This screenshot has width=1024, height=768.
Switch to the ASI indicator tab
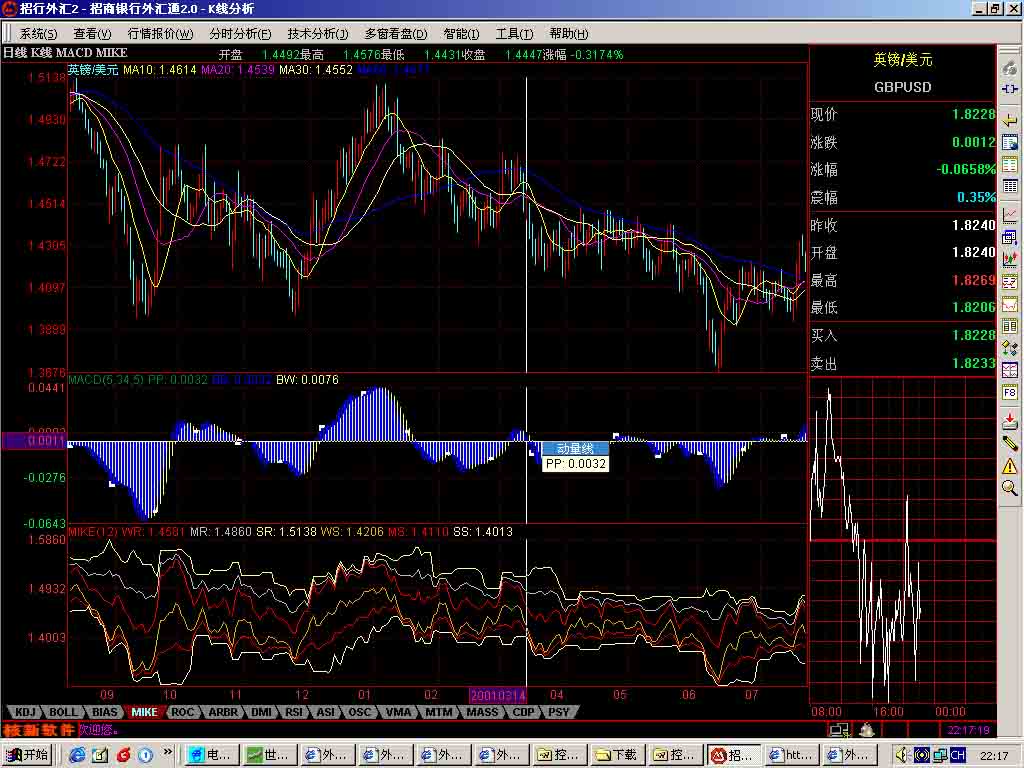pyautogui.click(x=325, y=712)
